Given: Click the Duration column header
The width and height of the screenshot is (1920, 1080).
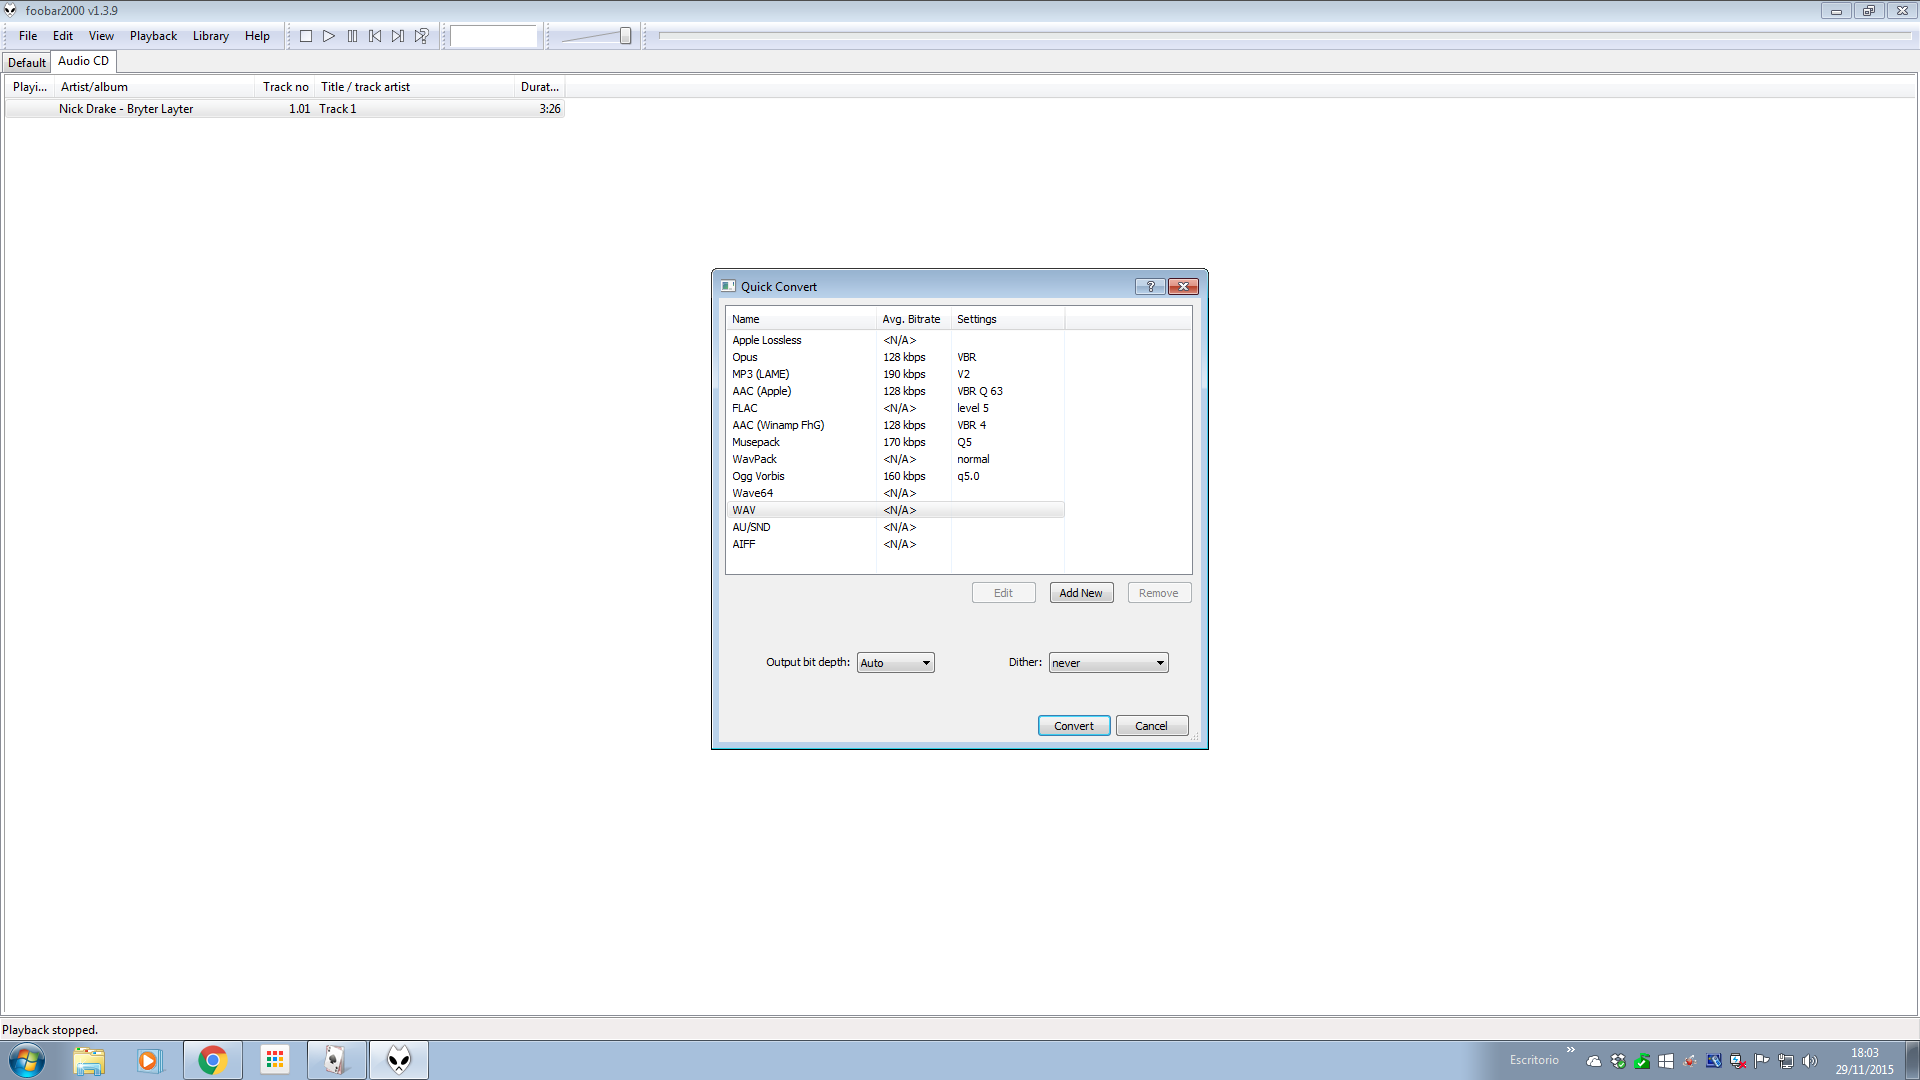Looking at the screenshot, I should [540, 87].
